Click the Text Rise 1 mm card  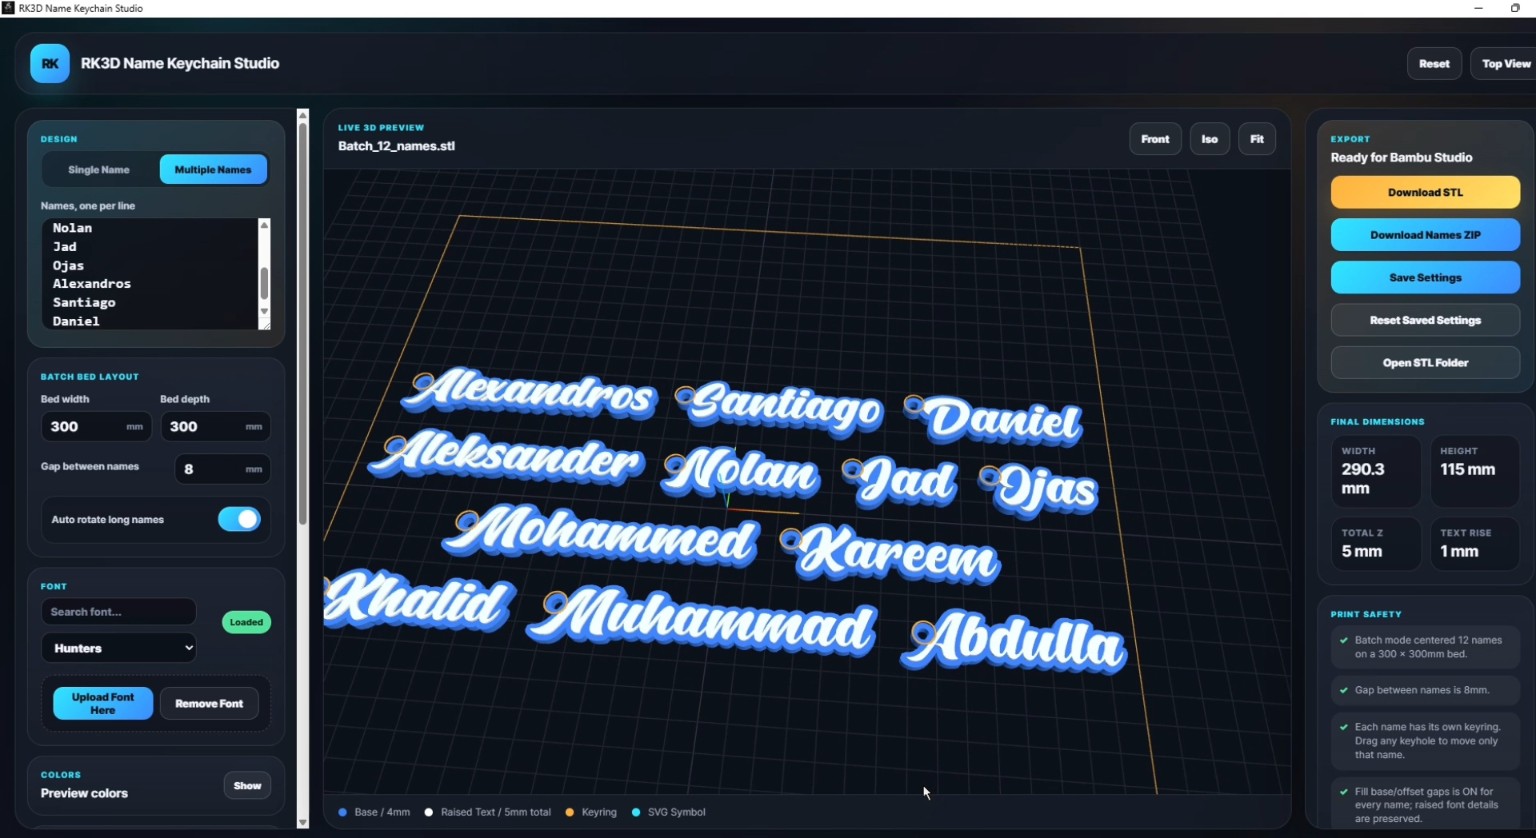1474,544
